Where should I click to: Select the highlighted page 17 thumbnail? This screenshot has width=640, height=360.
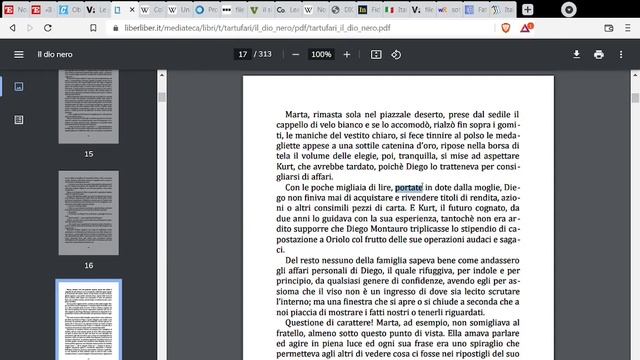click(89, 320)
